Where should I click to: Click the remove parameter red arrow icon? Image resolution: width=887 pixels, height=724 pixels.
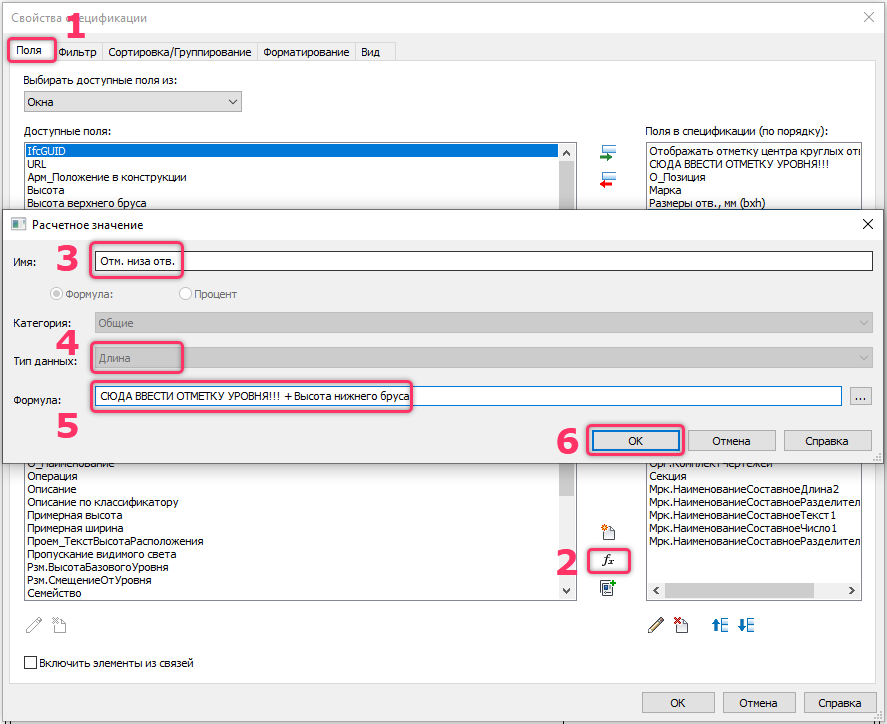(608, 180)
